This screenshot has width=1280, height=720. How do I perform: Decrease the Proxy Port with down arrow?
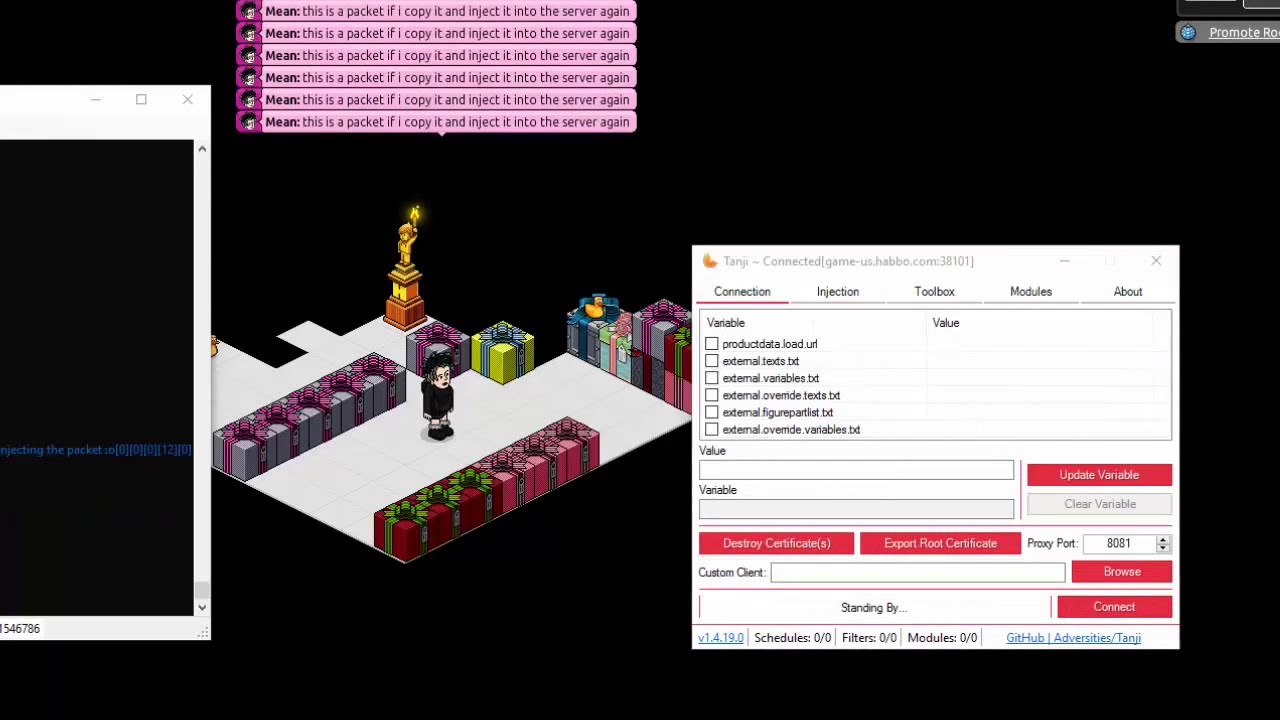(x=1162, y=549)
